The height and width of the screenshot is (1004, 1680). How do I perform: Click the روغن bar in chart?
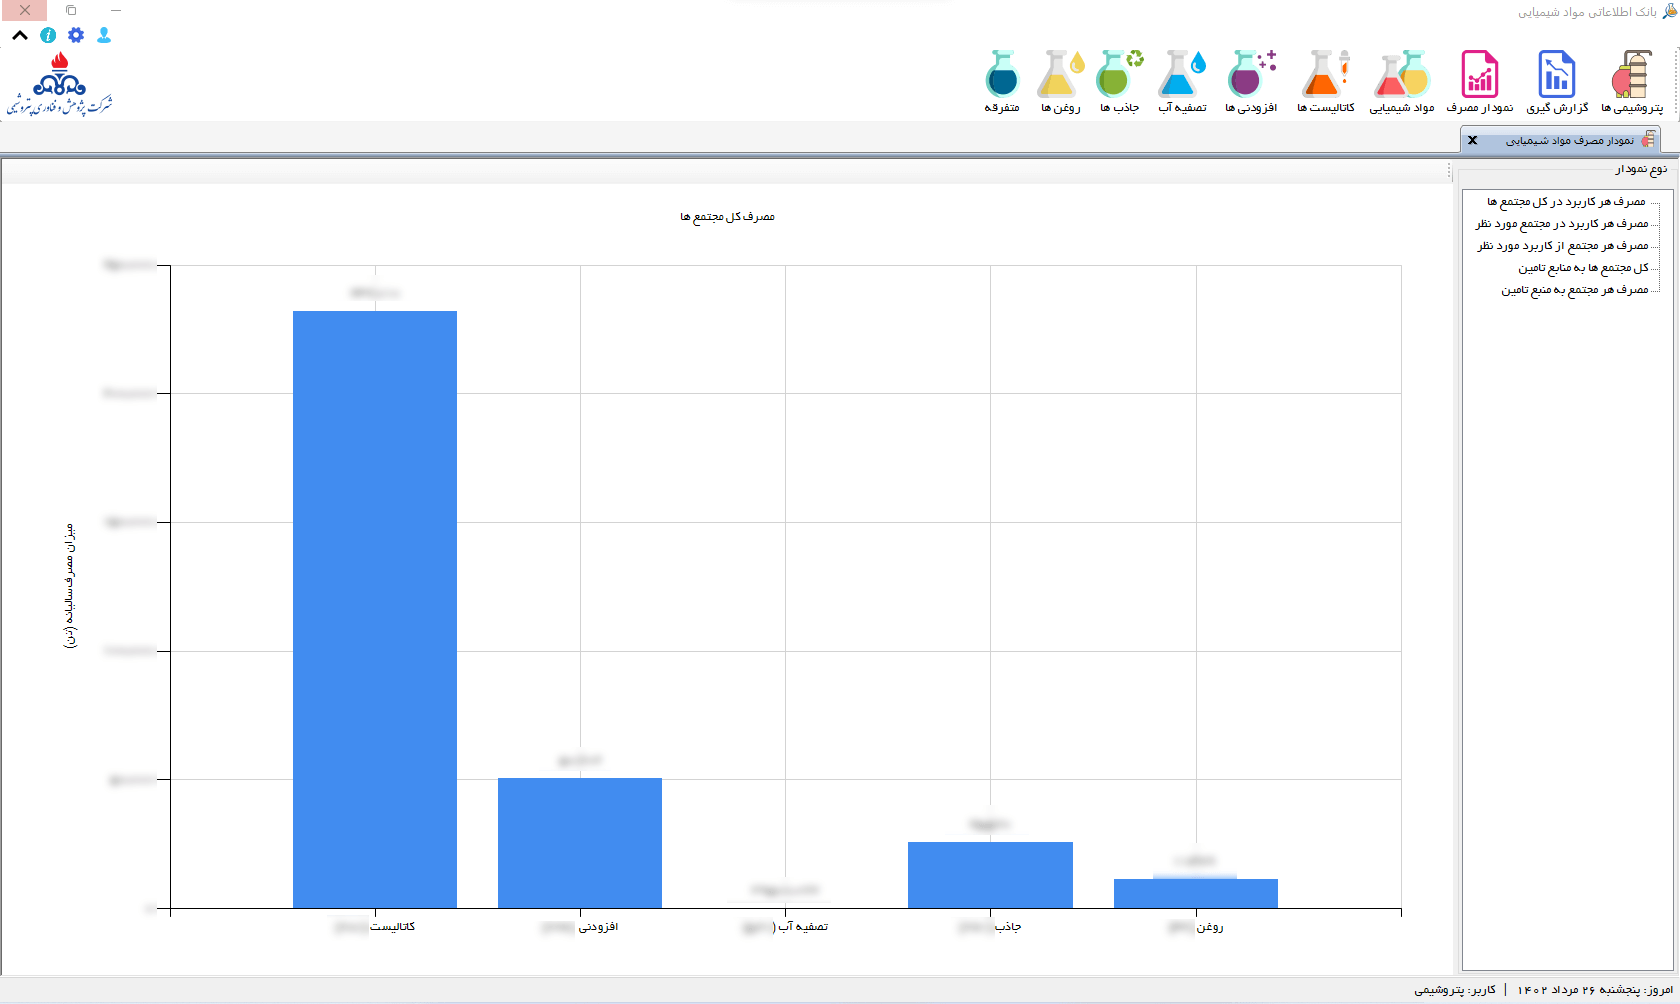pyautogui.click(x=1196, y=893)
